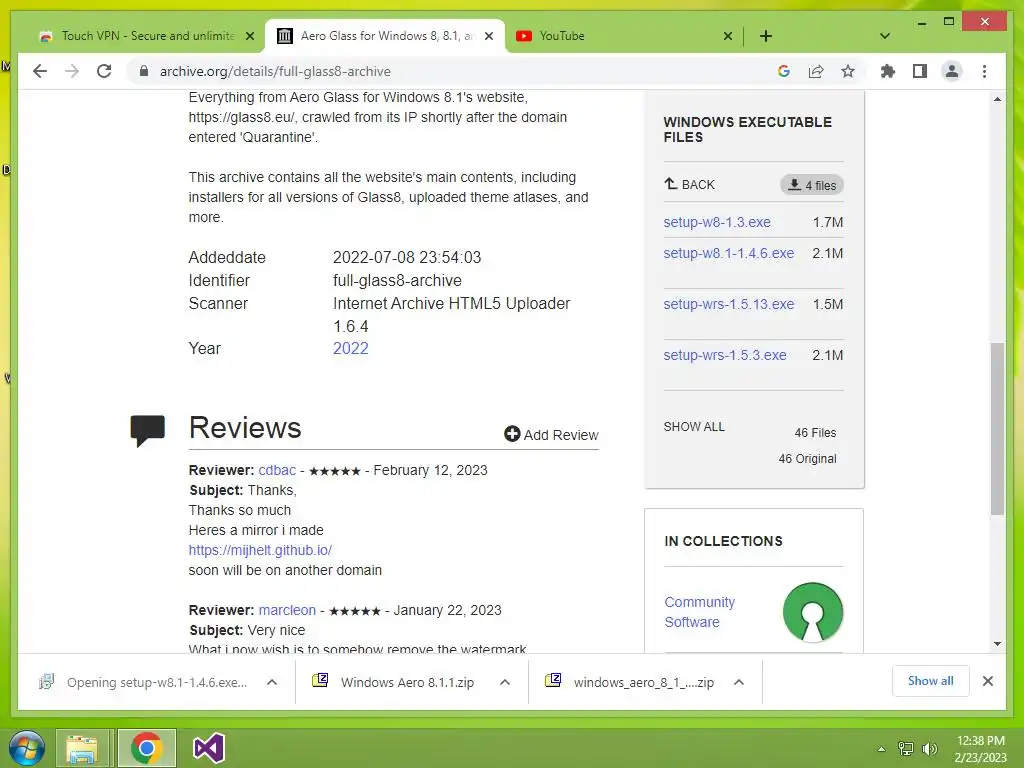Click Add Review
This screenshot has height=768, width=1024.
pos(551,434)
